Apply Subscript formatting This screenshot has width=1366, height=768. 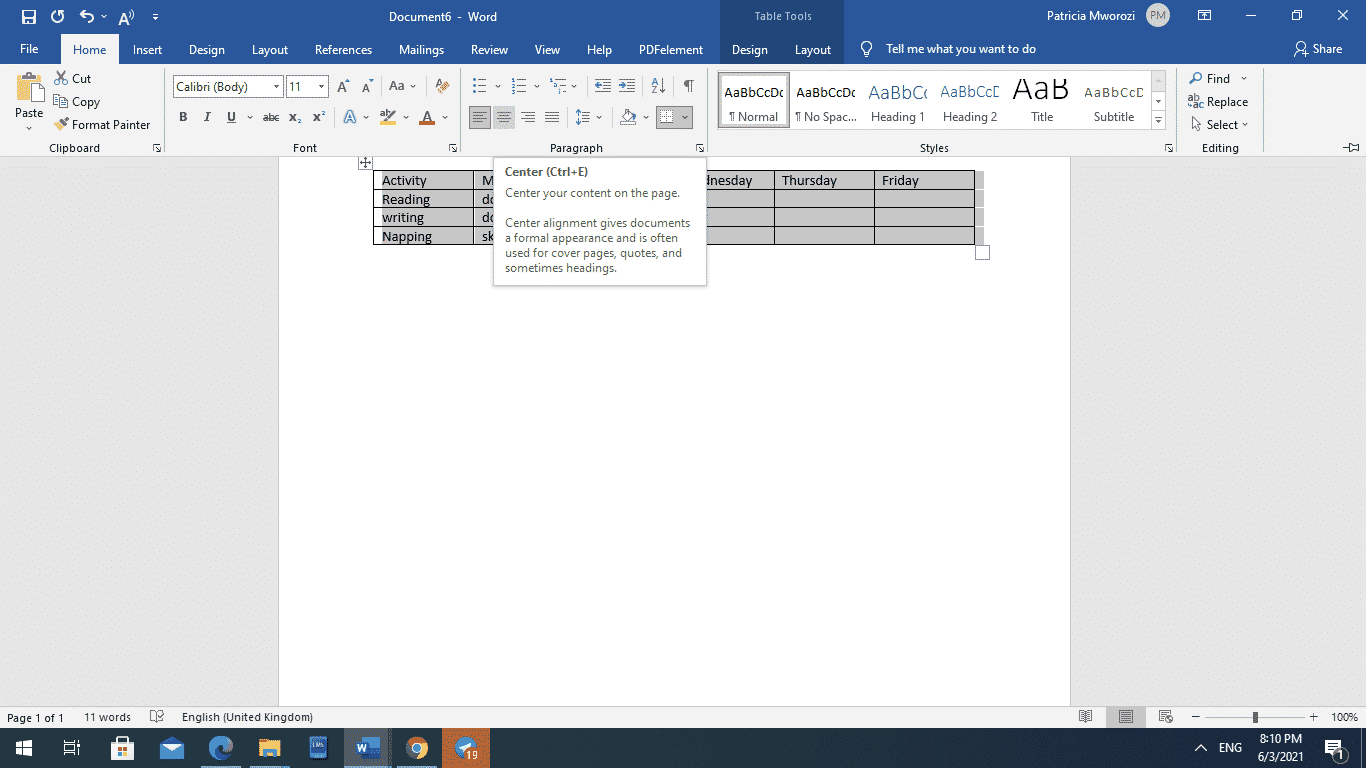pyautogui.click(x=294, y=117)
